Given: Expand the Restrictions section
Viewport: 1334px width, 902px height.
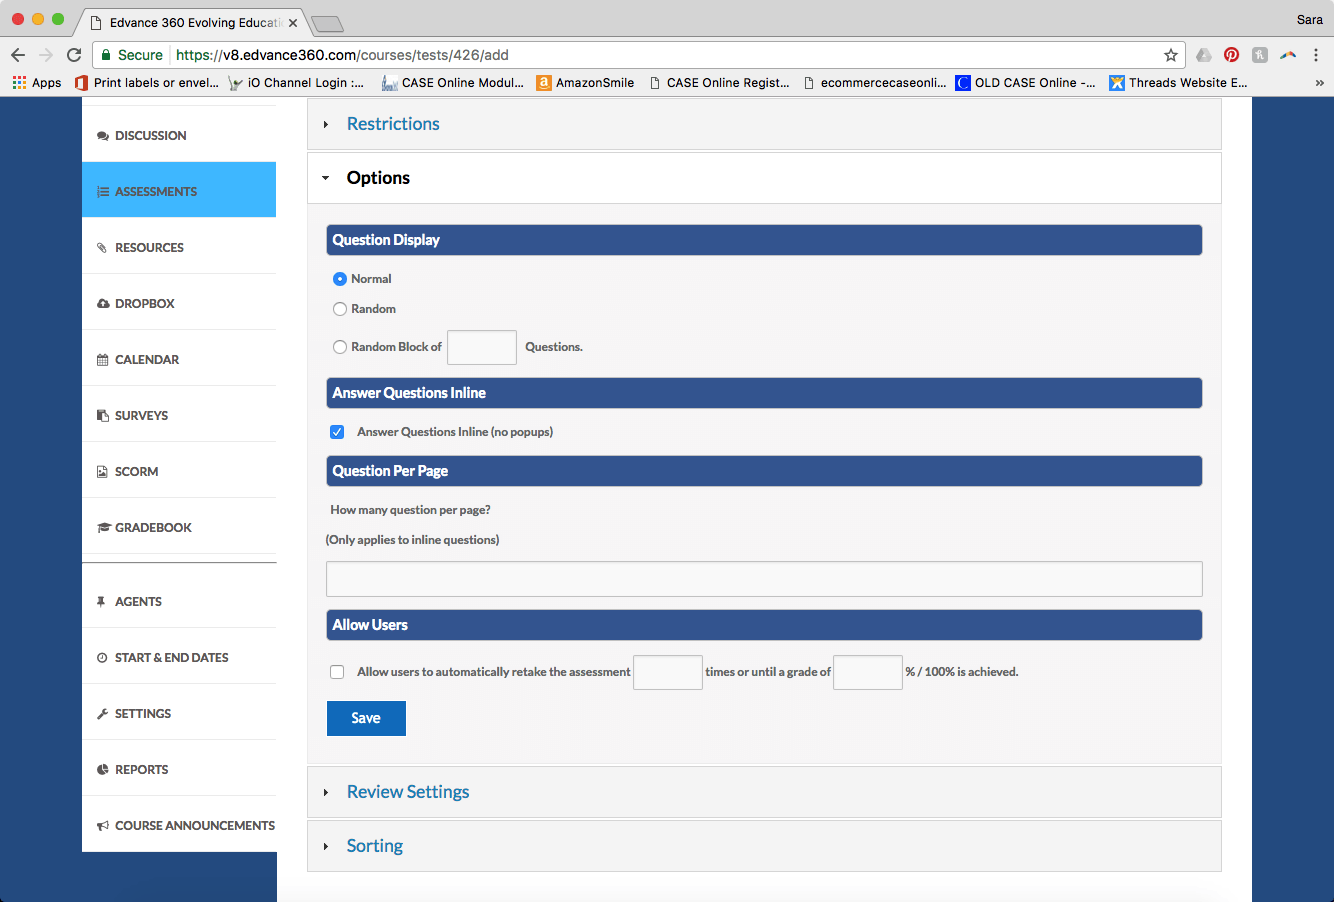Looking at the screenshot, I should coord(393,124).
